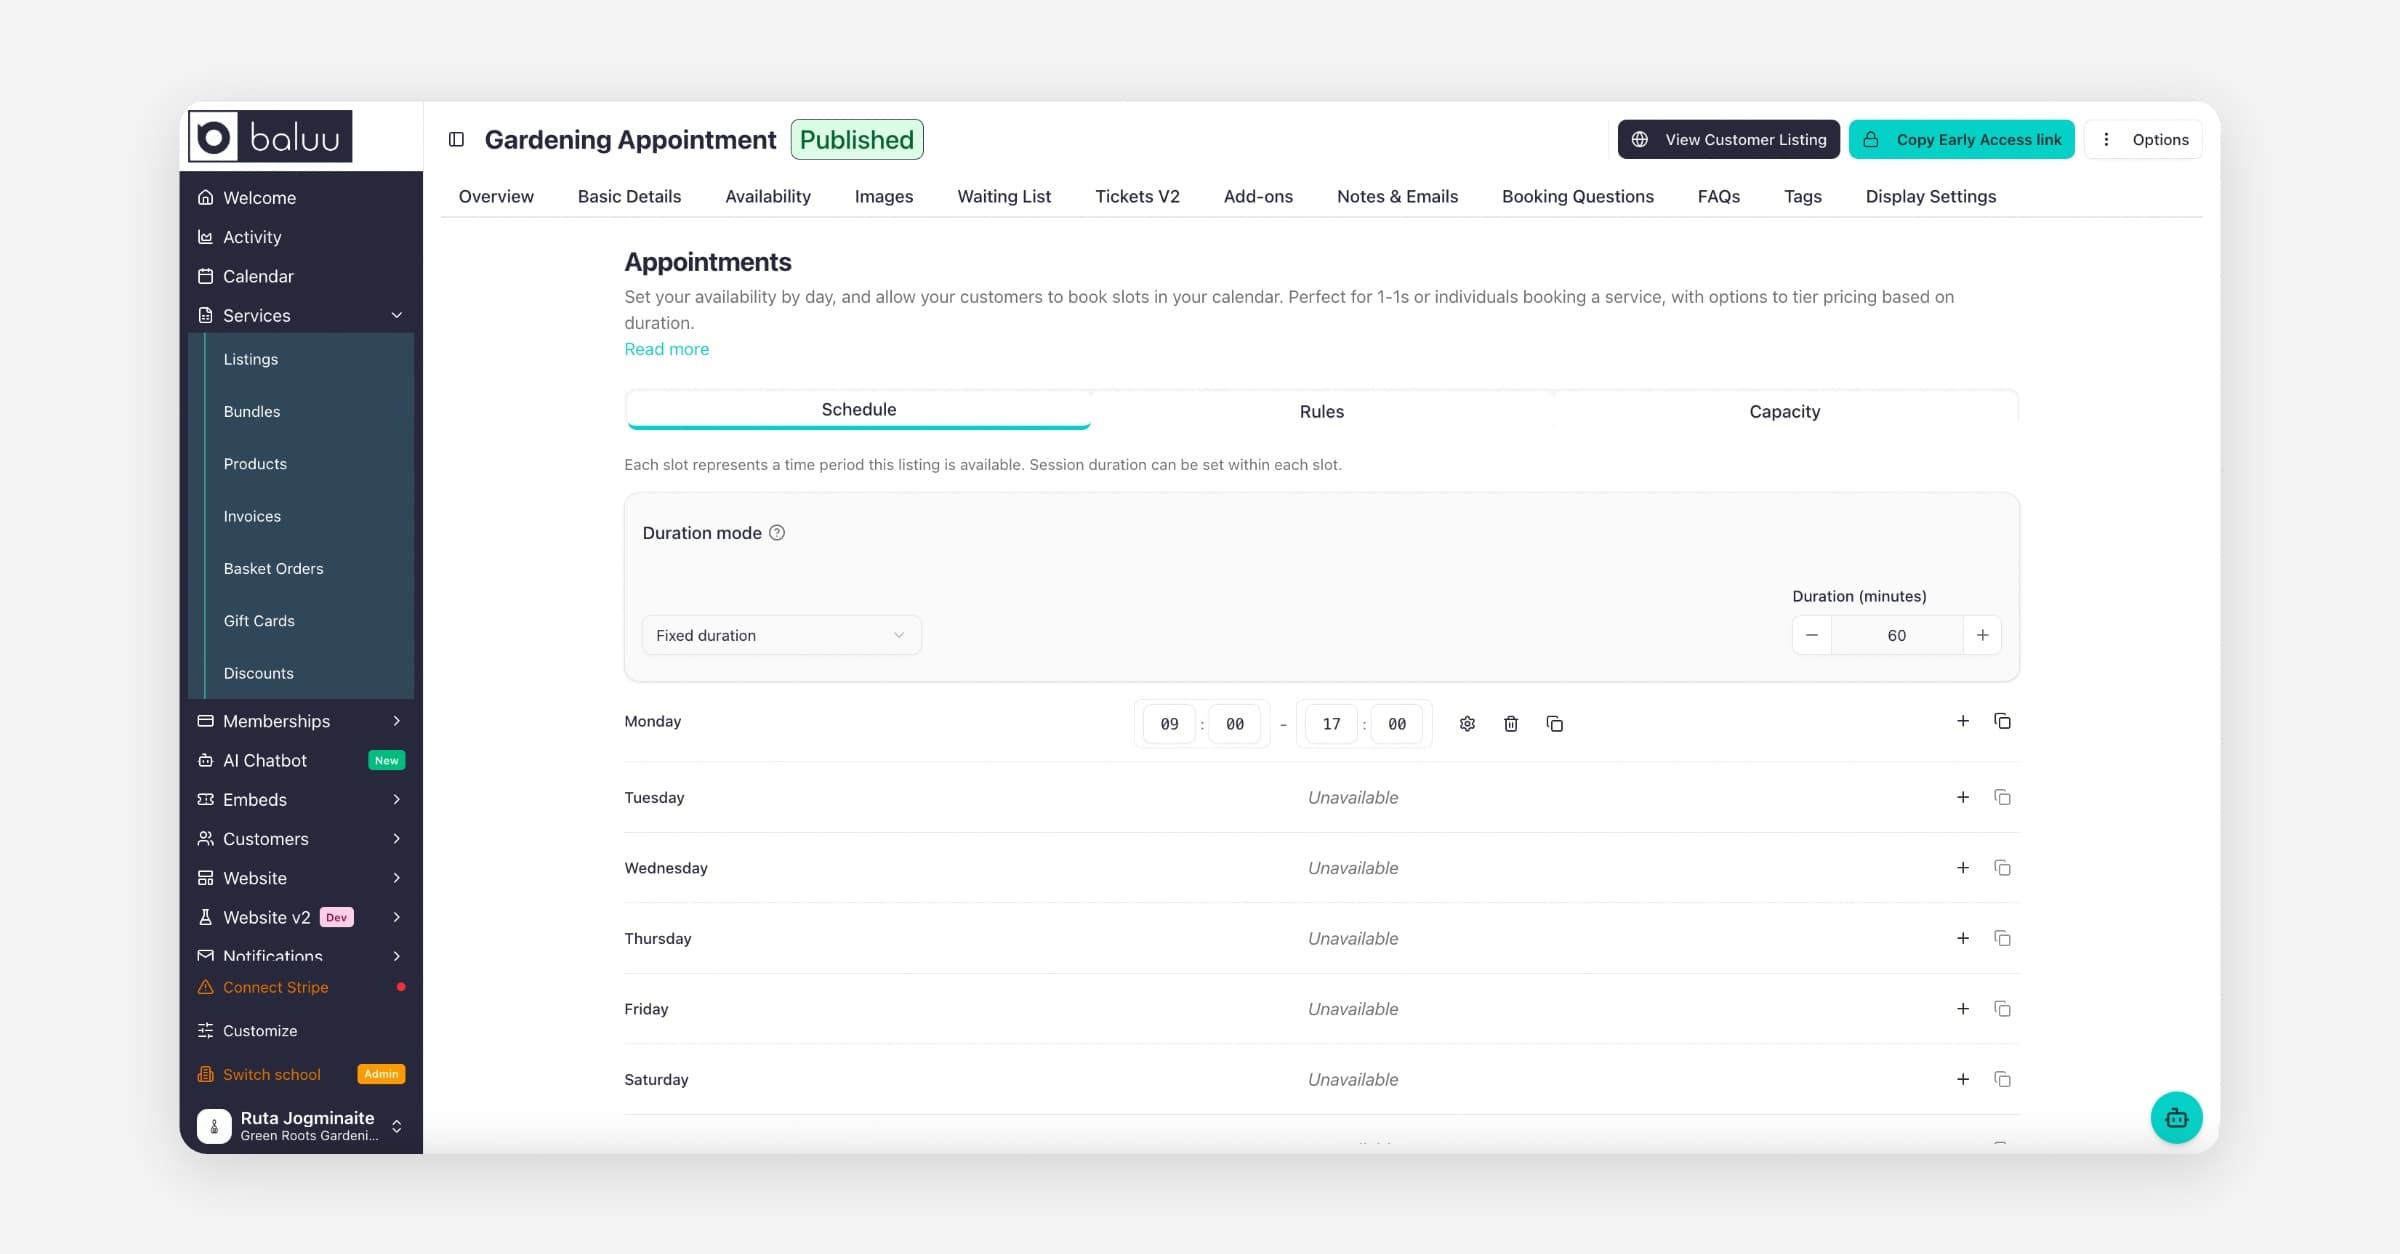Add another slot to Monday
Viewport: 2400px width, 1254px height.
tap(1963, 721)
